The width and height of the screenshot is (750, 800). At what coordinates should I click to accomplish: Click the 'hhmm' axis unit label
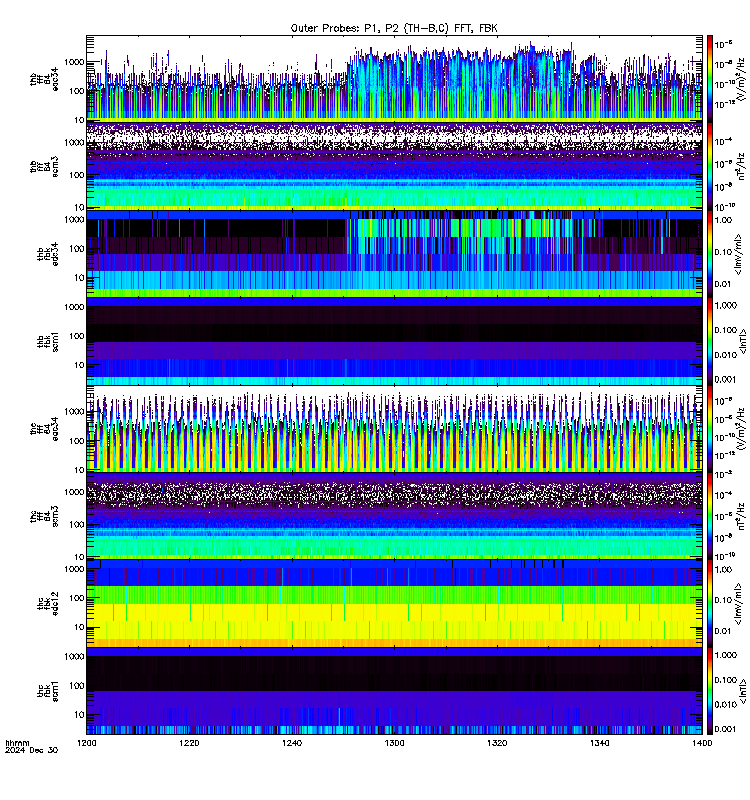point(17,743)
